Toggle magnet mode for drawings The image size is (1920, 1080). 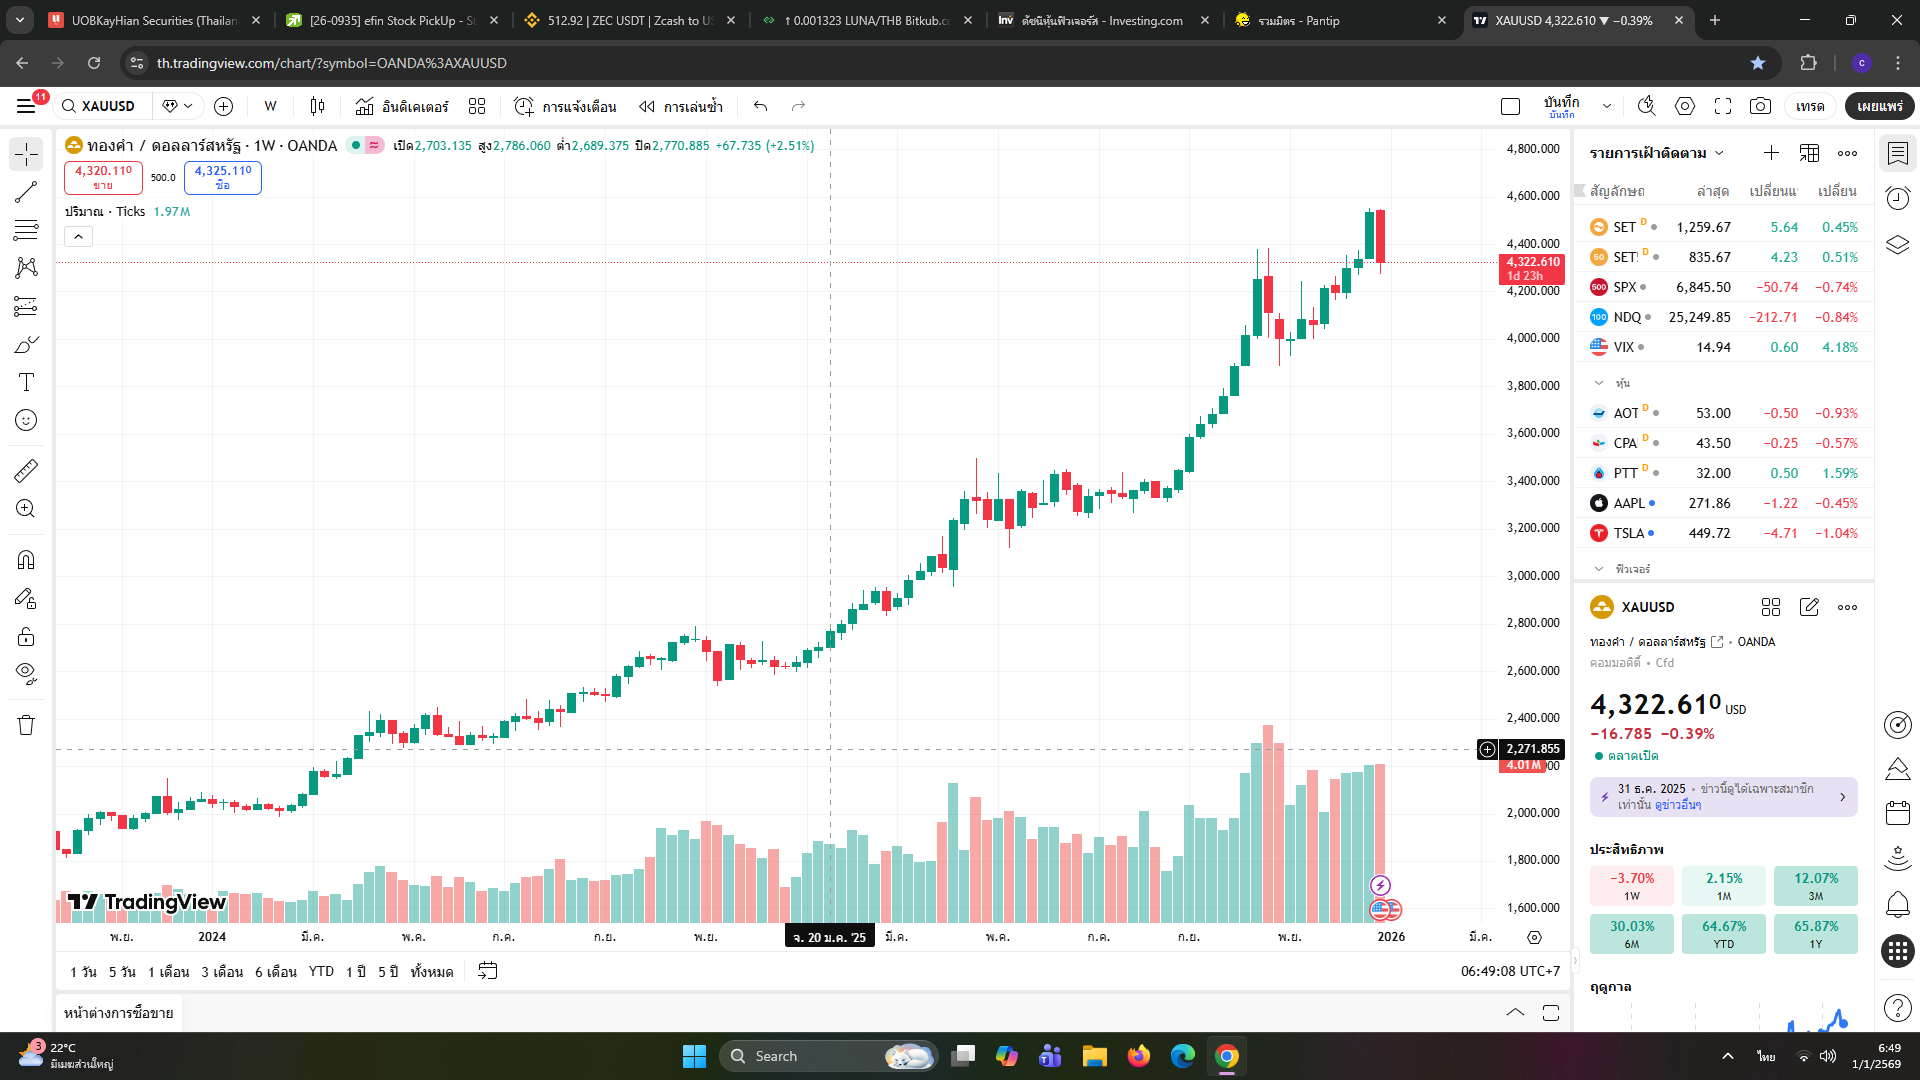[26, 560]
